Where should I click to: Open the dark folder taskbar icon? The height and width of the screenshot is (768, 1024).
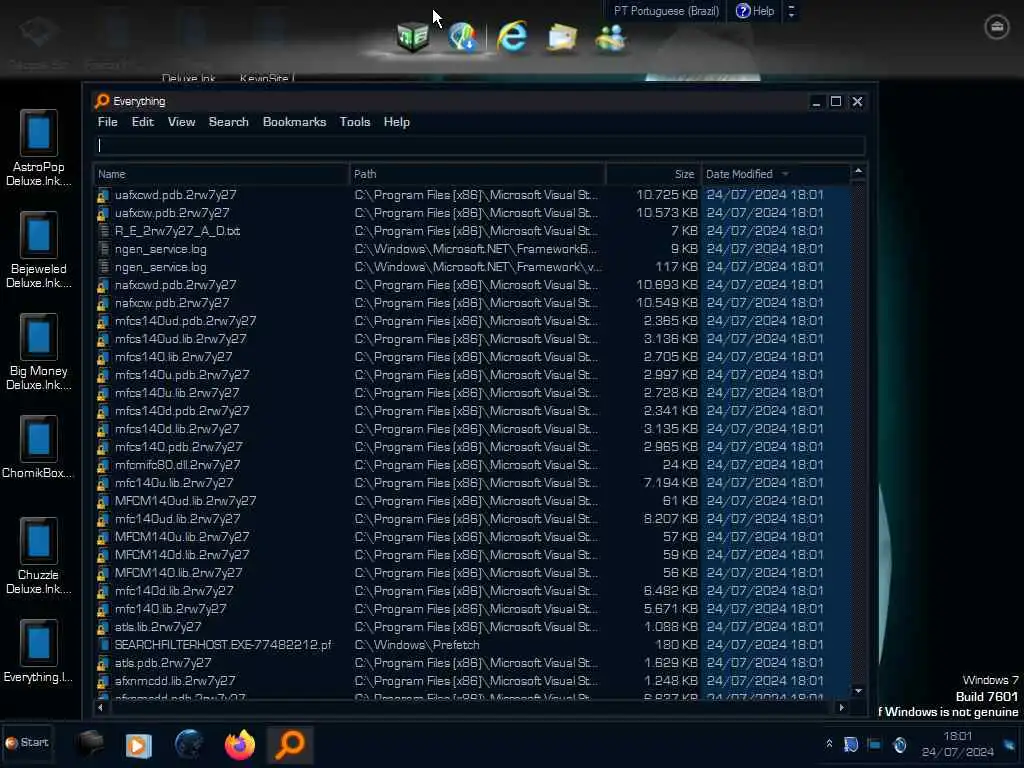pos(89,743)
